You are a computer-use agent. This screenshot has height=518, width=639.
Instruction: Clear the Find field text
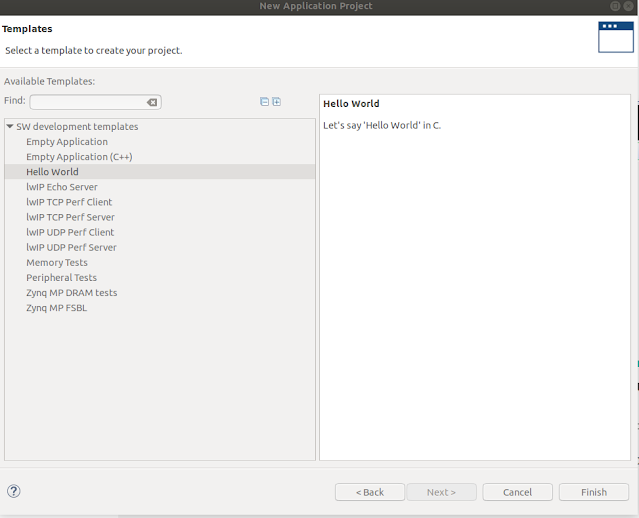coord(152,102)
